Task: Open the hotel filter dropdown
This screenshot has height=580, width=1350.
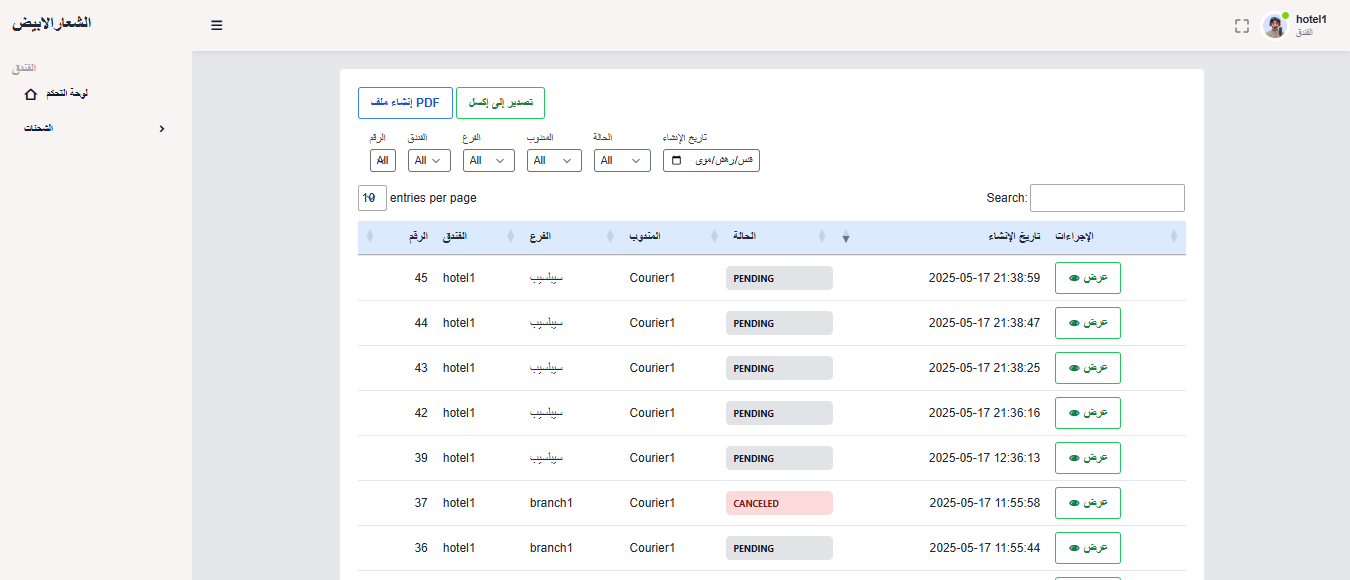Action: point(428,160)
